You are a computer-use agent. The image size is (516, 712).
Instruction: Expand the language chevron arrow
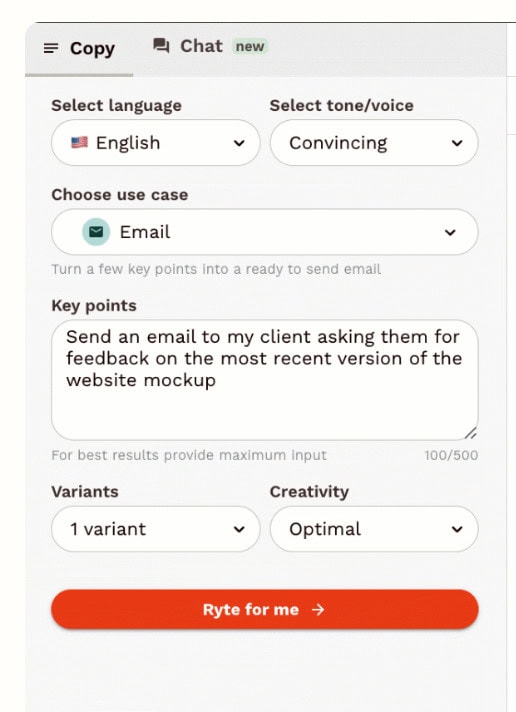click(x=239, y=143)
